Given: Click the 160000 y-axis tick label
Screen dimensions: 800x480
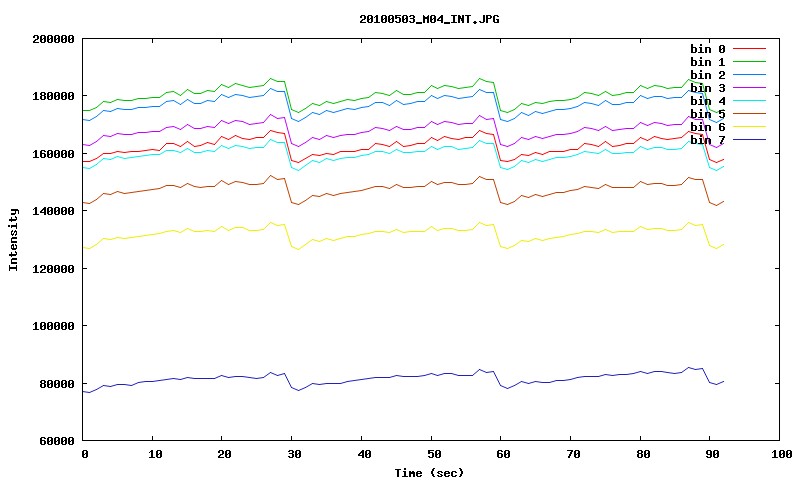Looking at the screenshot, I should point(53,154).
